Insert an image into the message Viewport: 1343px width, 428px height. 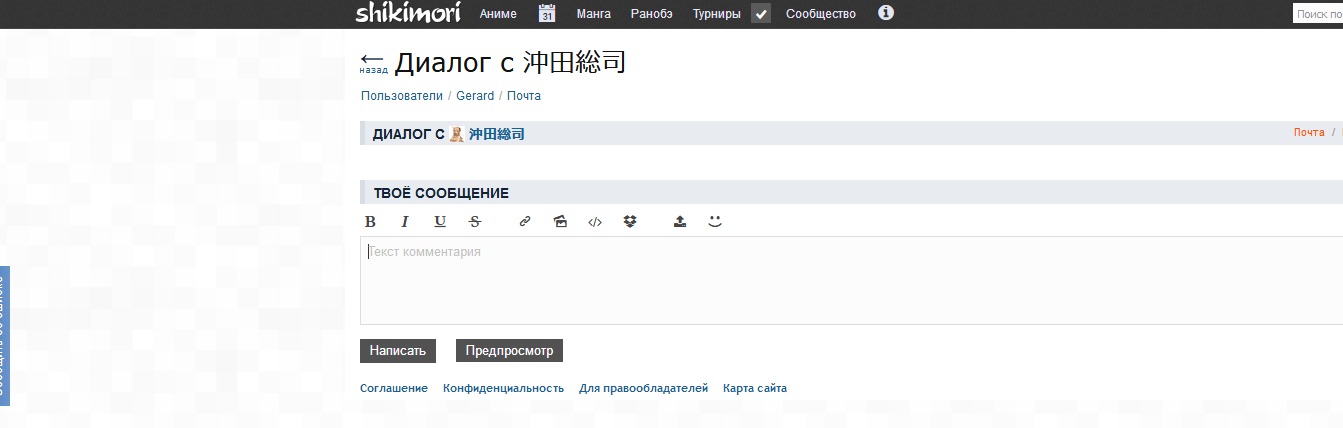coord(560,222)
